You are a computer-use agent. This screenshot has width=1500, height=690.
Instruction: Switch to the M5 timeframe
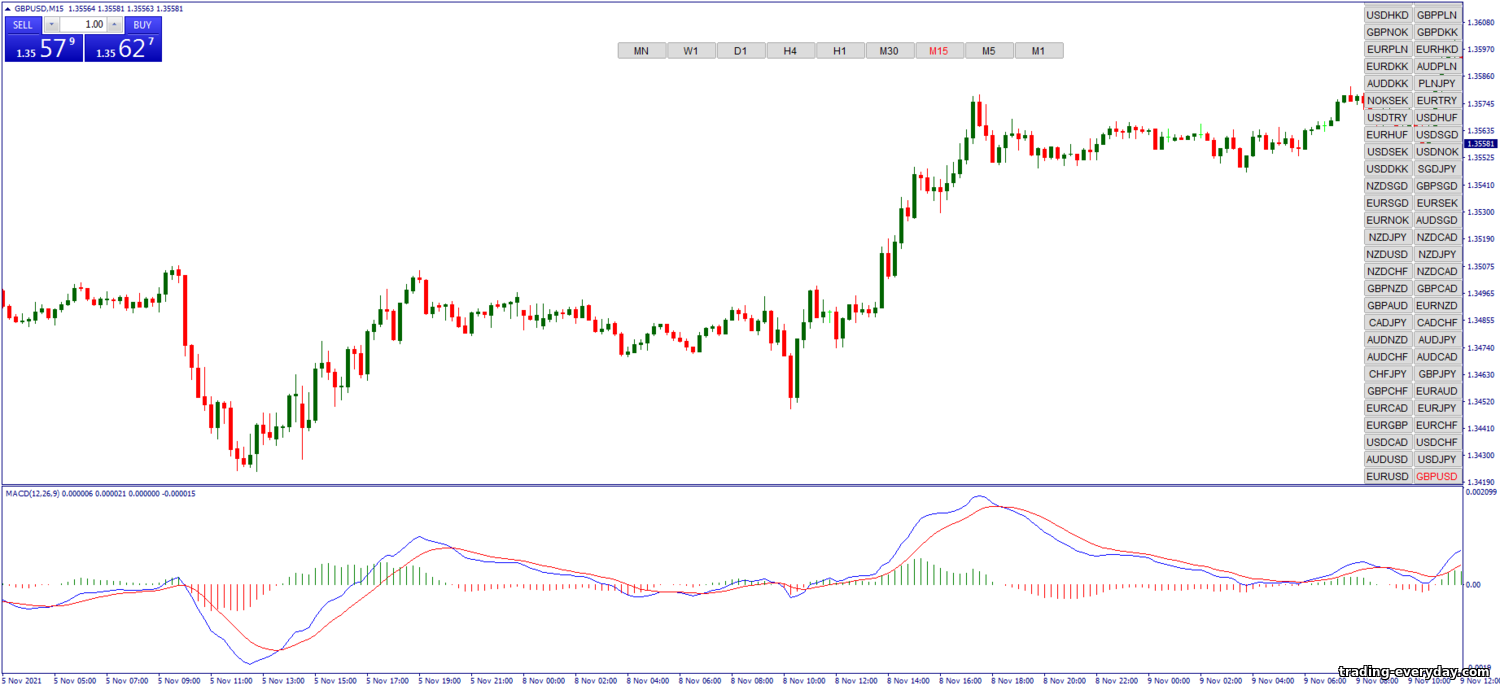pyautogui.click(x=989, y=50)
